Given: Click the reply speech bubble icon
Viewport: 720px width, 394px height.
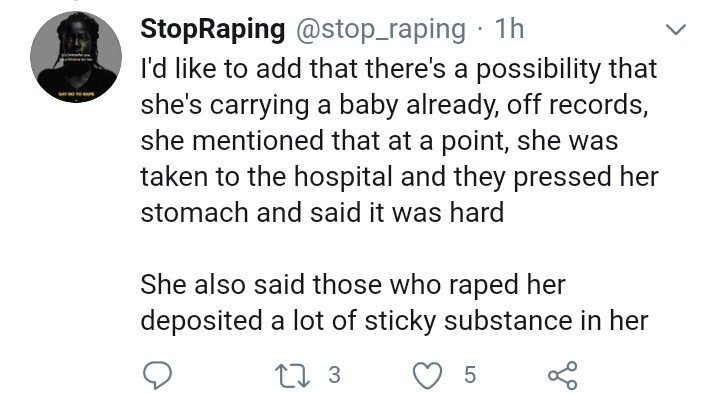Looking at the screenshot, I should coord(157,375).
